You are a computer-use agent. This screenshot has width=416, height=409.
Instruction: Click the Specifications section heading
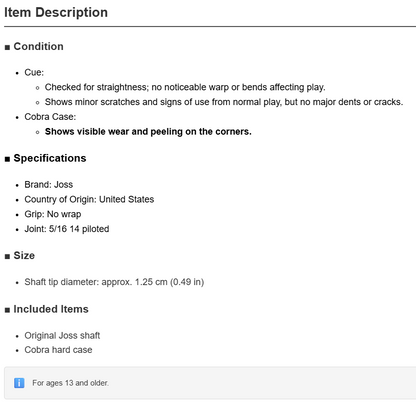tap(50, 158)
